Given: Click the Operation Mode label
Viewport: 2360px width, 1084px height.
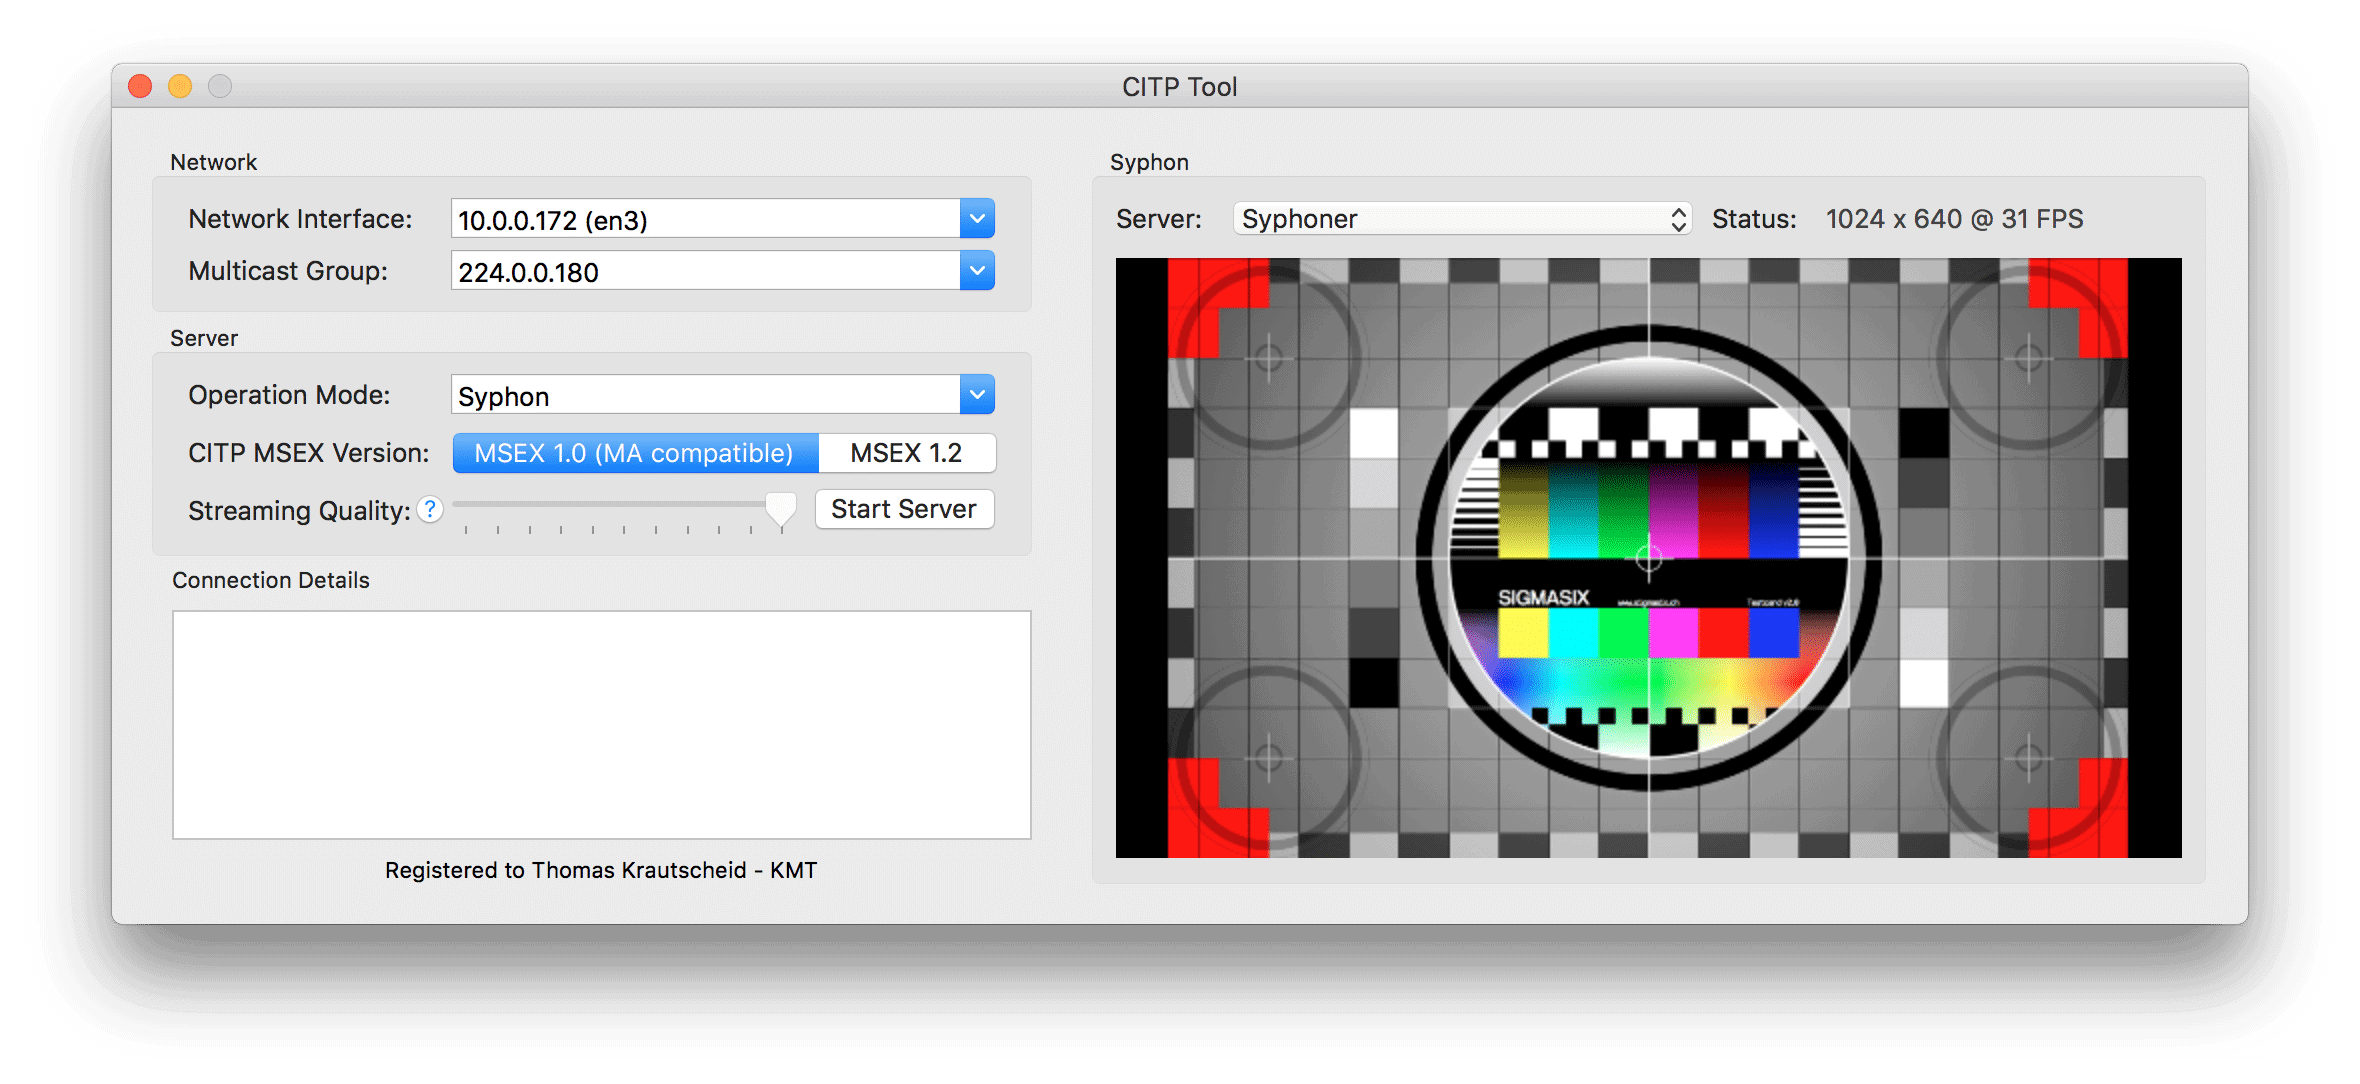Looking at the screenshot, I should pyautogui.click(x=289, y=395).
